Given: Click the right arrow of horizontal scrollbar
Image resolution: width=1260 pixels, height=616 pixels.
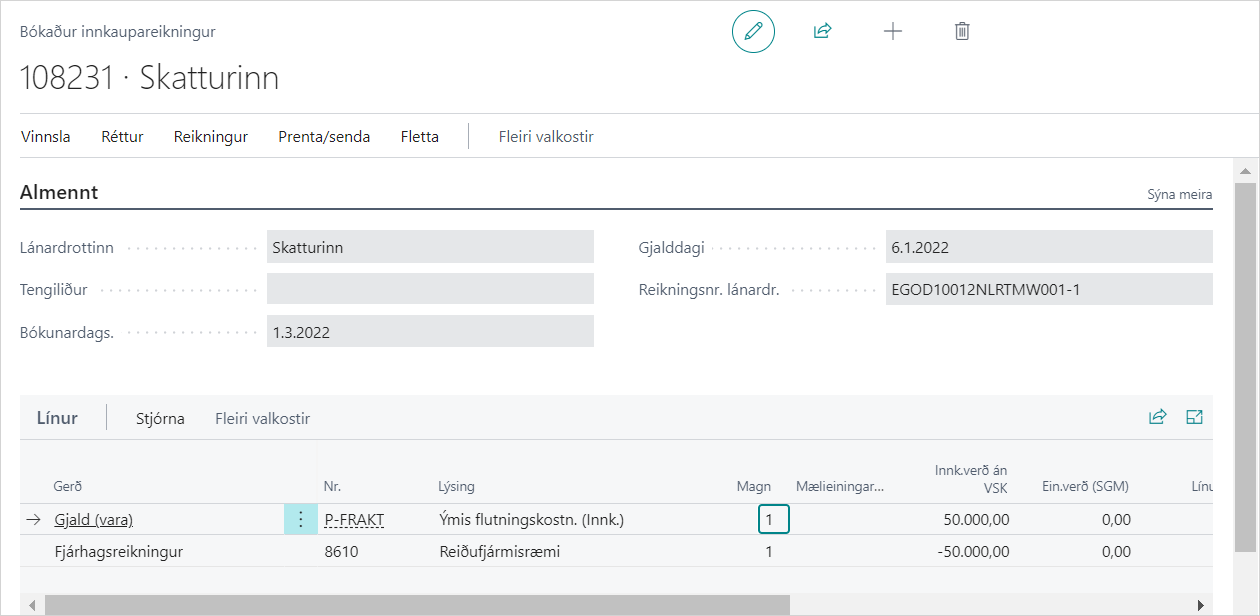Looking at the screenshot, I should coord(1201,605).
